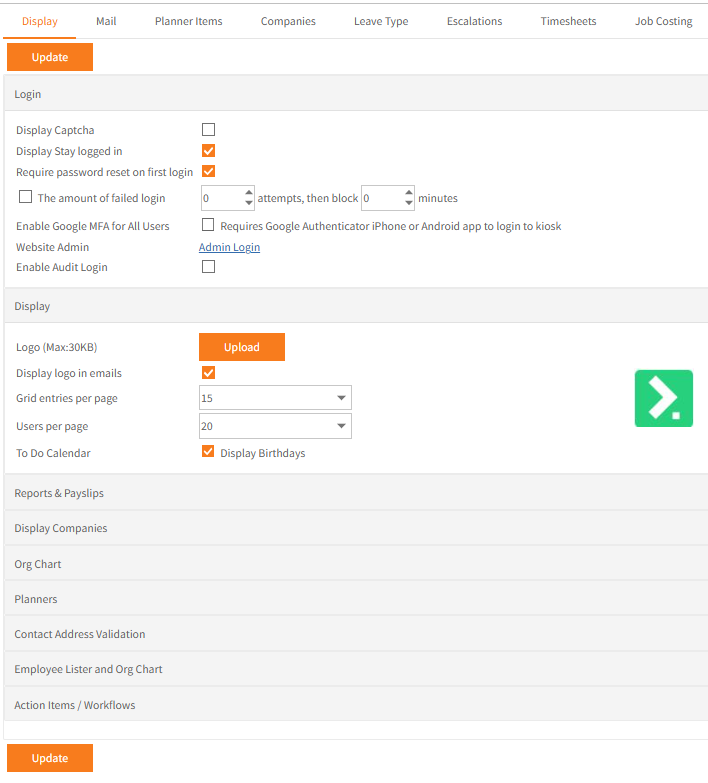Uncheck Display Birthdays in To Do Calendar
This screenshot has width=708, height=783.
[209, 452]
